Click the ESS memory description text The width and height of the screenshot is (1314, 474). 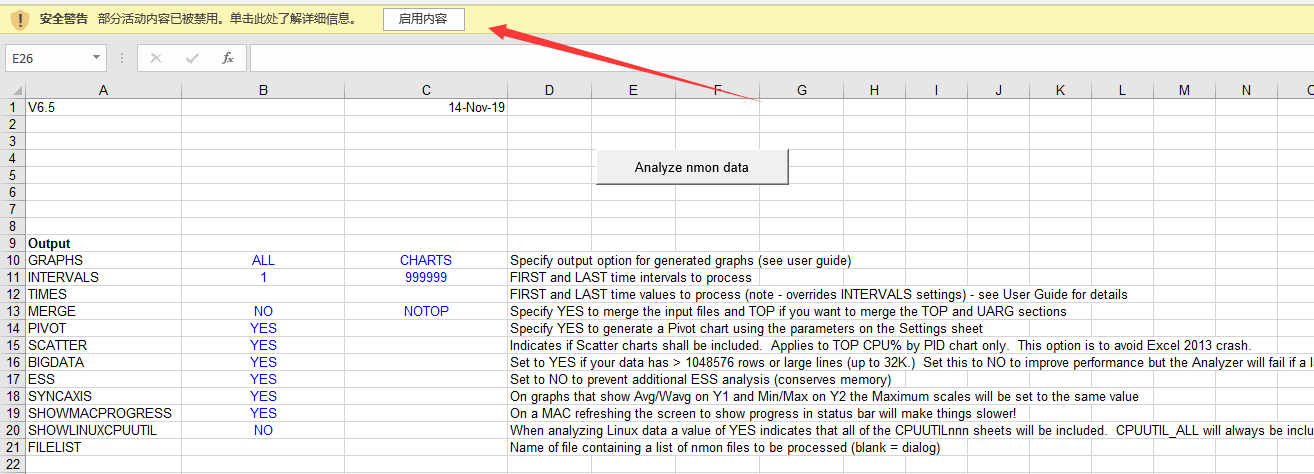coord(700,379)
